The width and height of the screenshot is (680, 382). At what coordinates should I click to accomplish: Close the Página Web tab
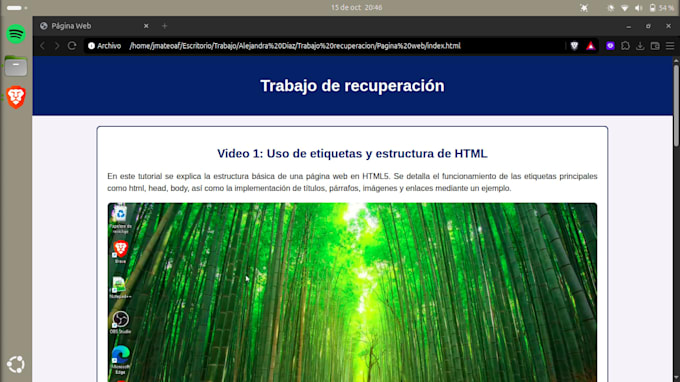pyautogui.click(x=146, y=26)
